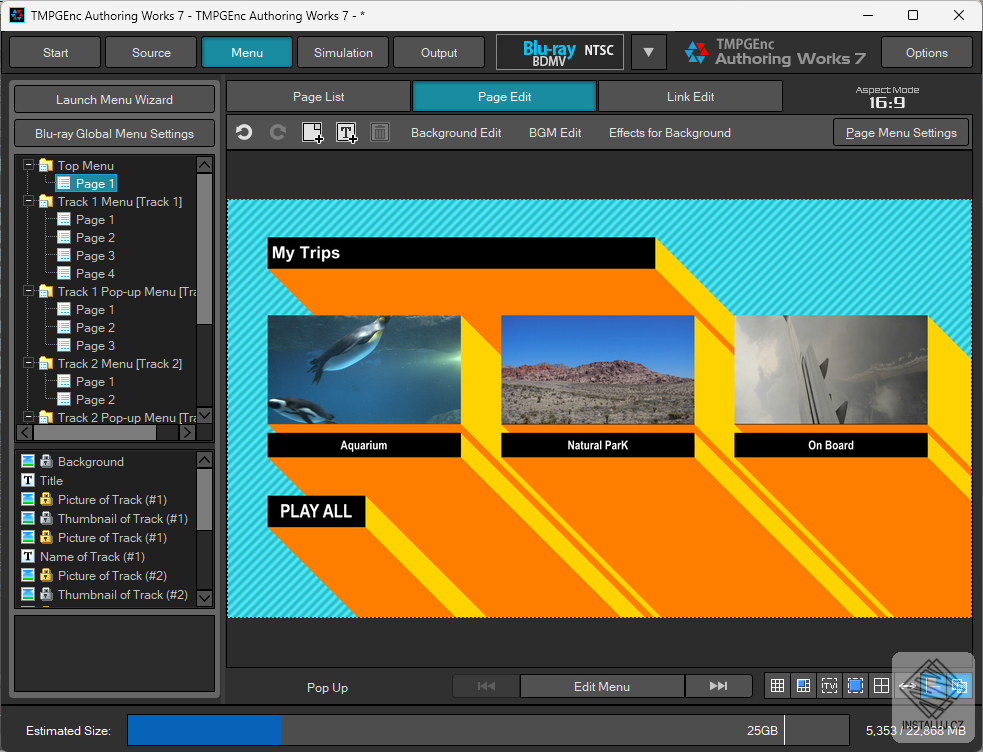Switch to the Start stage tab
983x752 pixels.
coord(55,53)
